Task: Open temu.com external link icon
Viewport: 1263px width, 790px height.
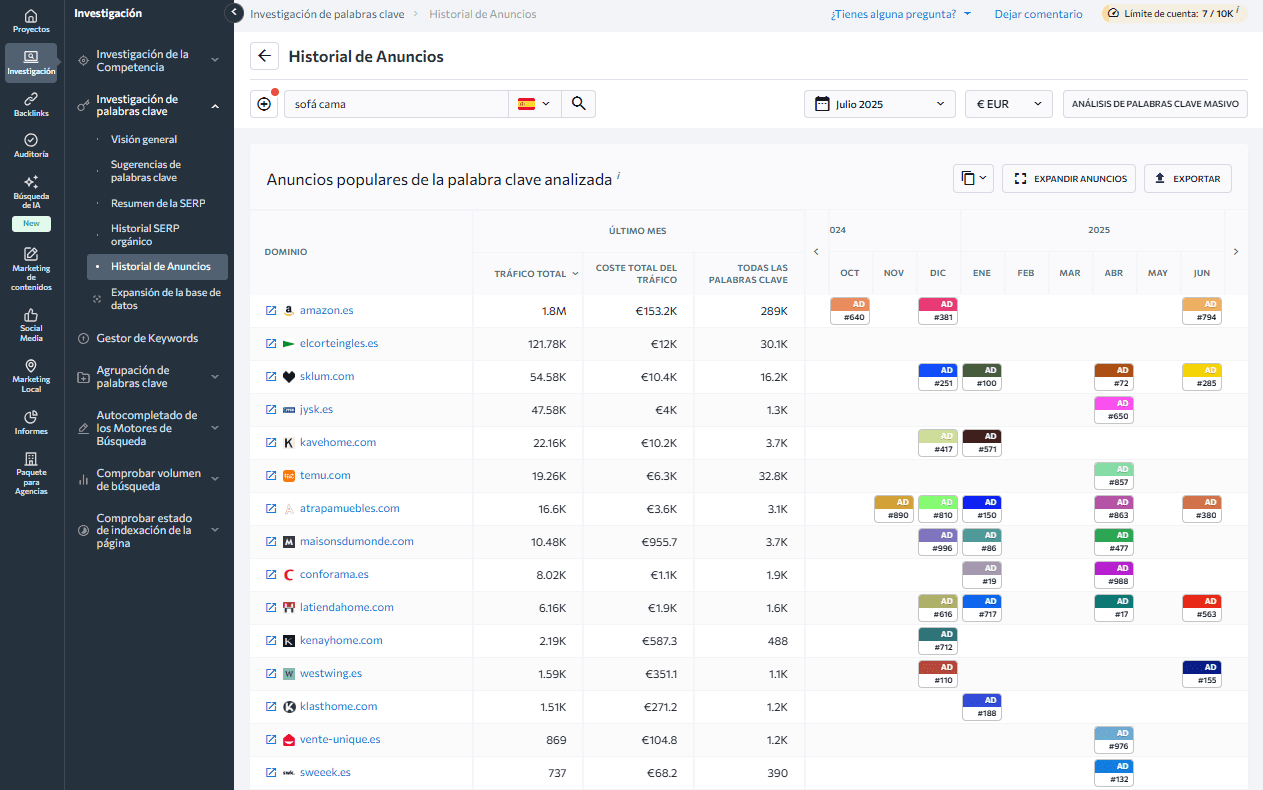Action: pos(271,476)
